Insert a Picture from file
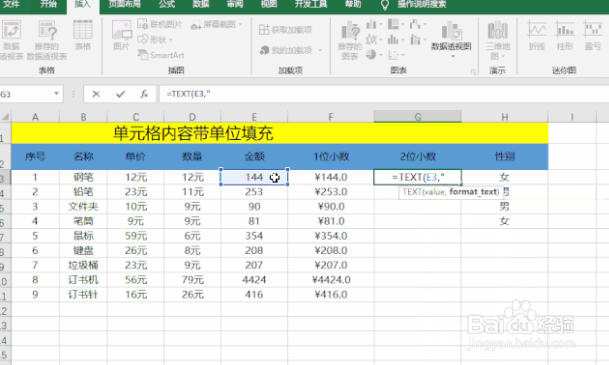The height and width of the screenshot is (365, 609). coord(122,36)
